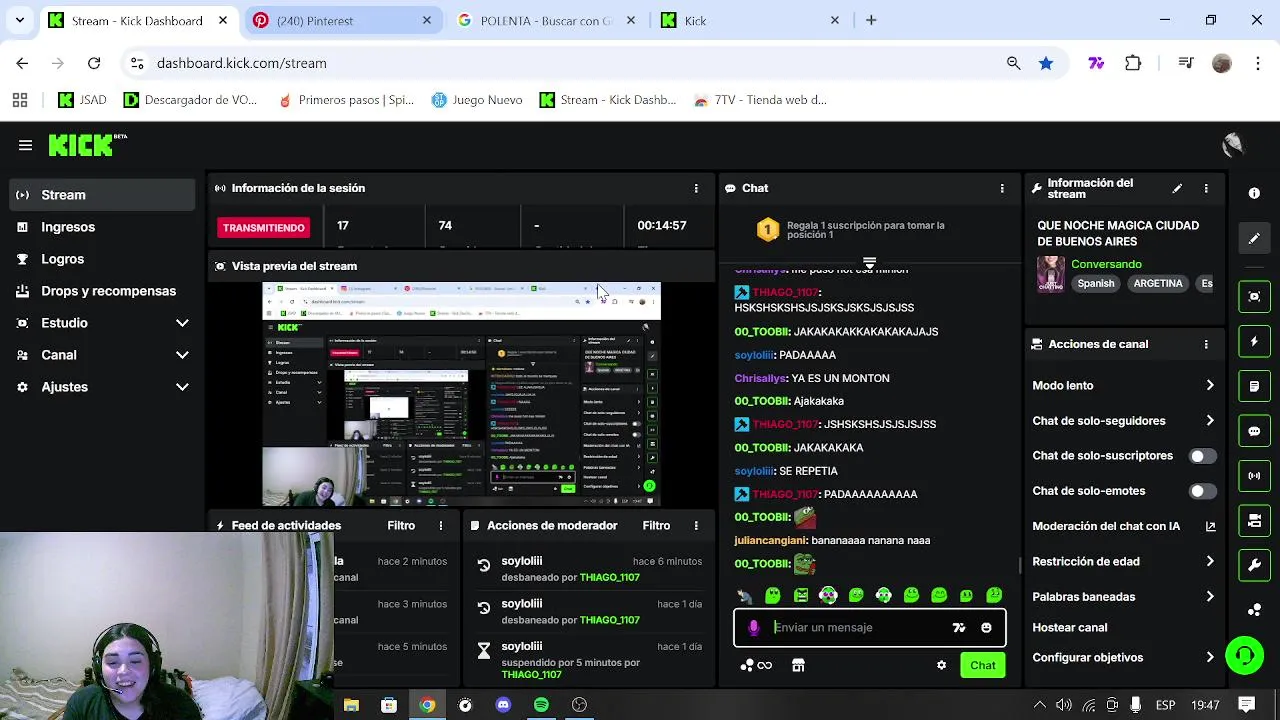
Task: Send message with green Chat button
Action: click(x=982, y=665)
